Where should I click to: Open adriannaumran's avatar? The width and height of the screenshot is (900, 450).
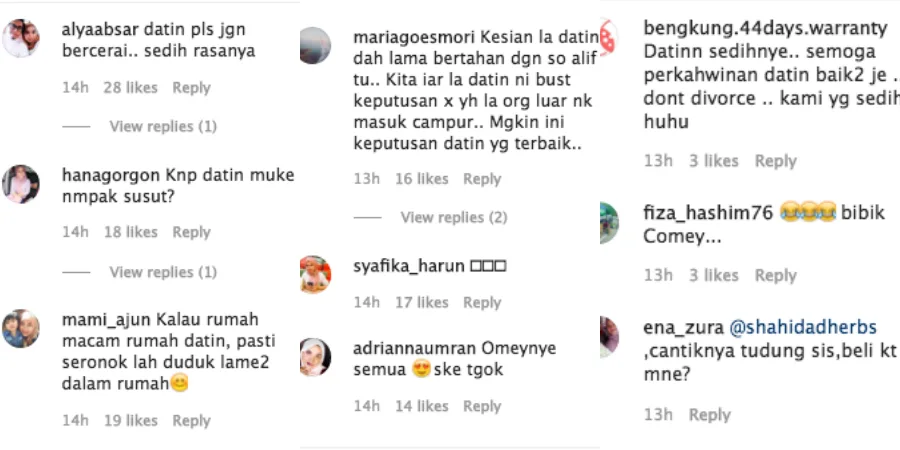click(x=315, y=357)
